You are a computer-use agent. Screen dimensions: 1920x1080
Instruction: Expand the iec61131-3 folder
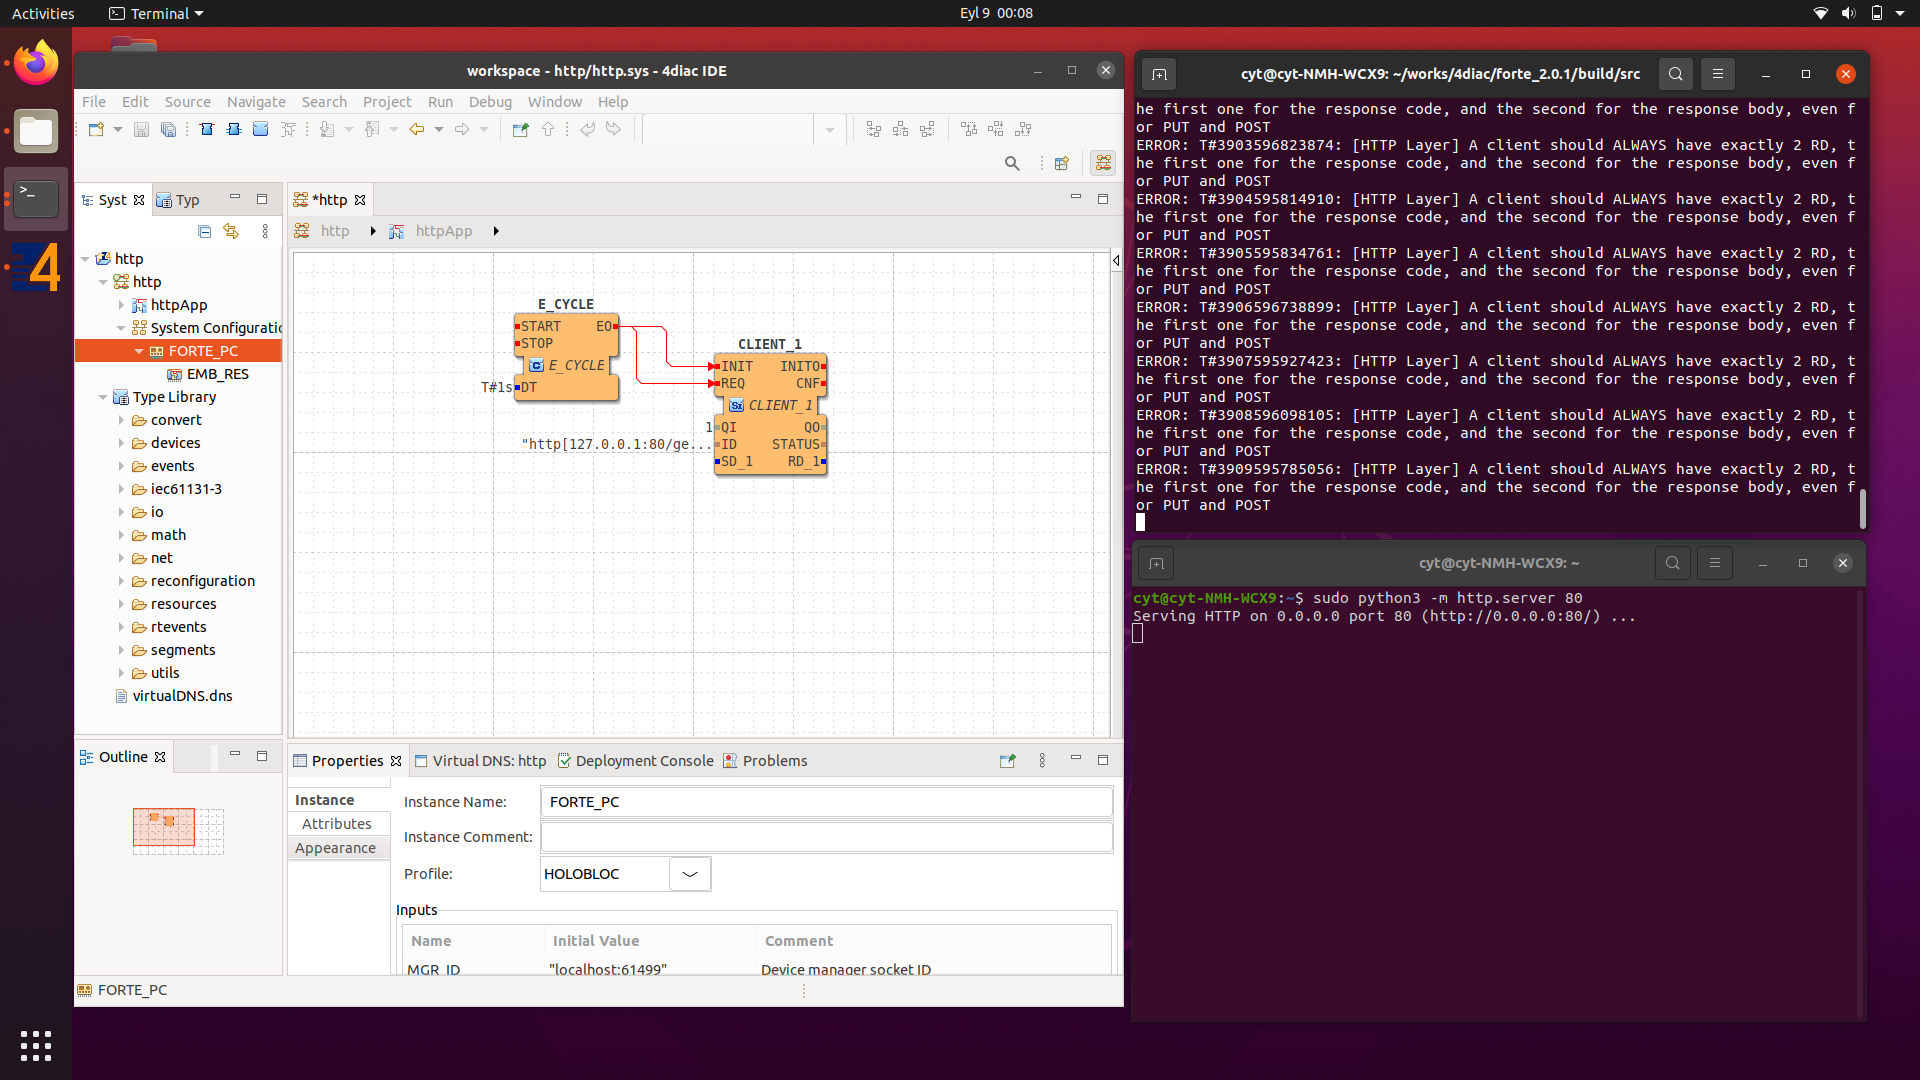point(121,489)
